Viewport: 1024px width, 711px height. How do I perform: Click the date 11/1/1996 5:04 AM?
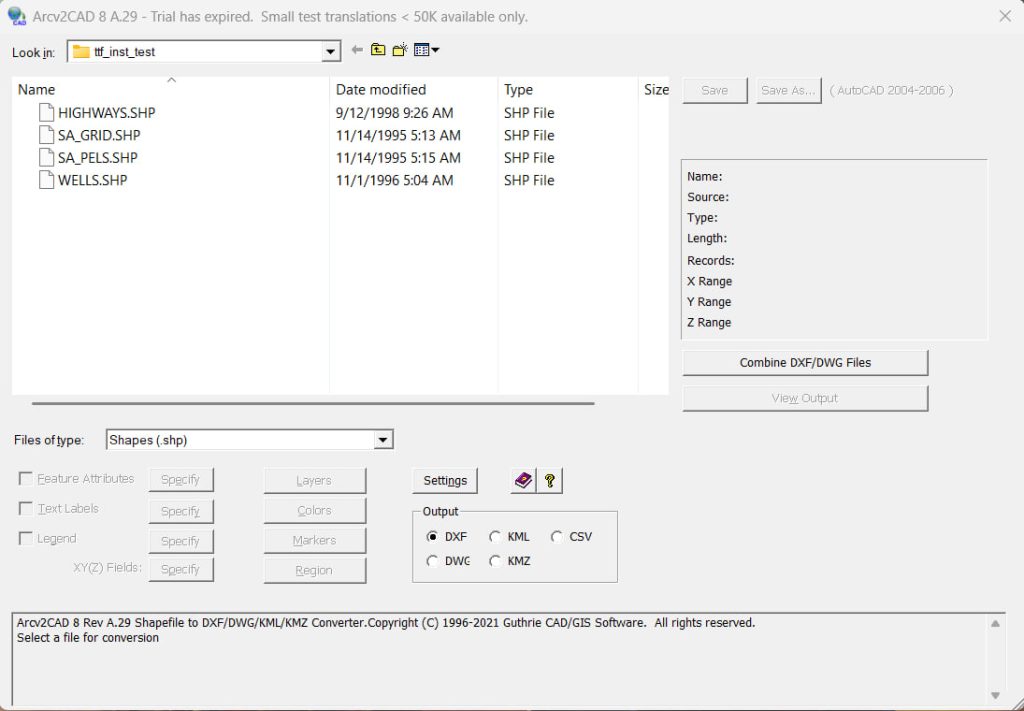pos(394,180)
